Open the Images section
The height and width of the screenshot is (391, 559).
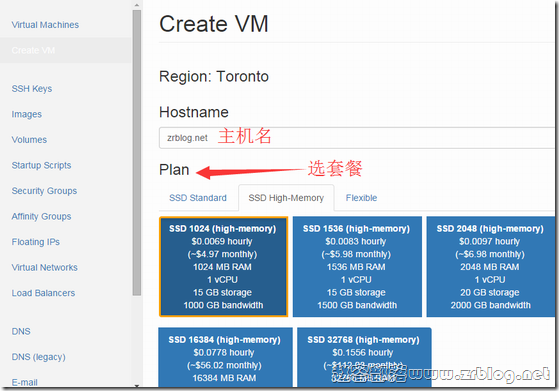pyautogui.click(x=26, y=114)
